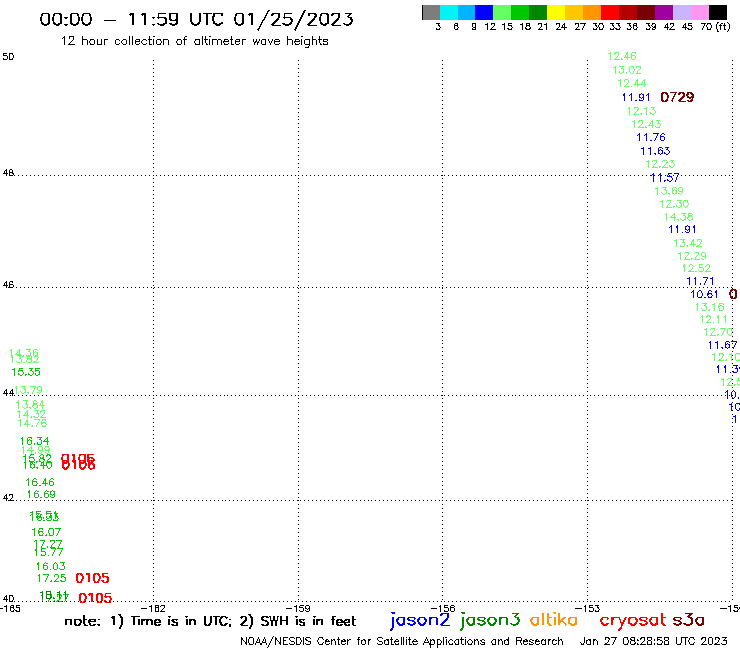Click the green wave height value 16.69
740x650 pixels.
pos(41,494)
